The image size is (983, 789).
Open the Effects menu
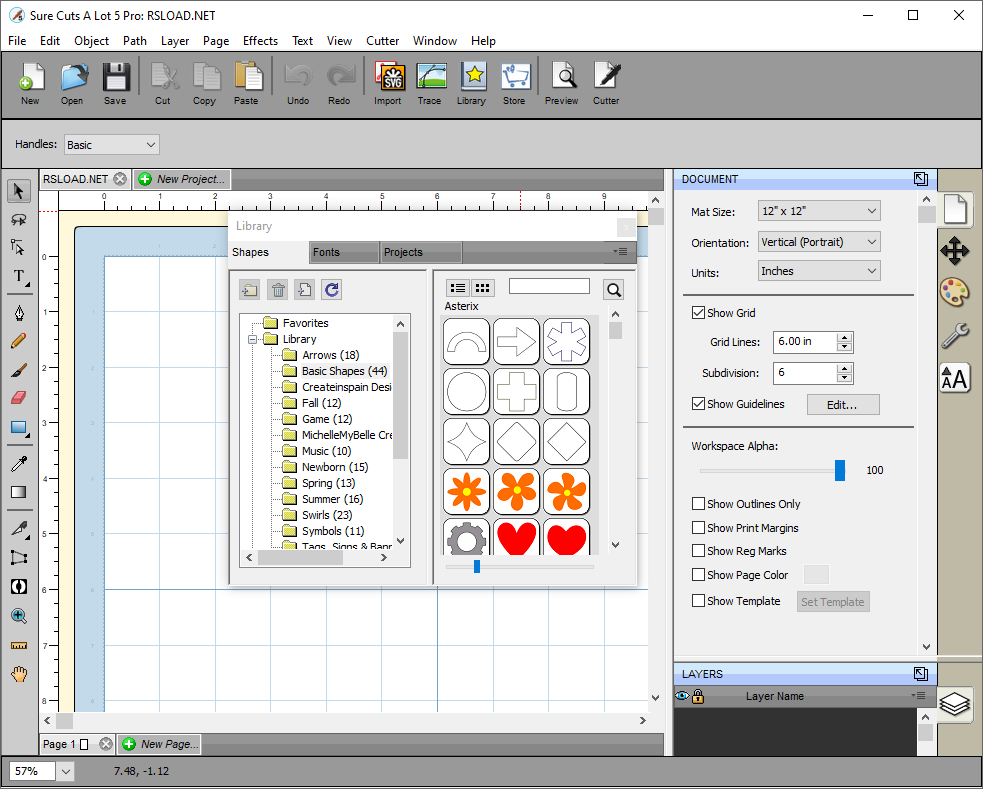[x=260, y=41]
